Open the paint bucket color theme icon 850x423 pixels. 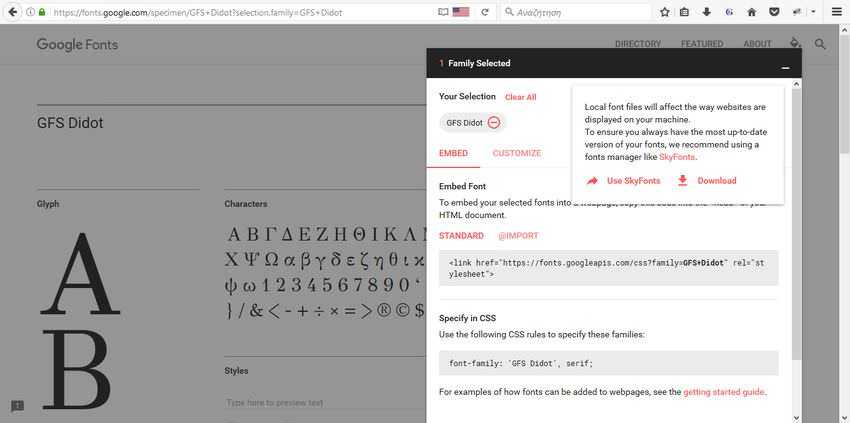[795, 43]
